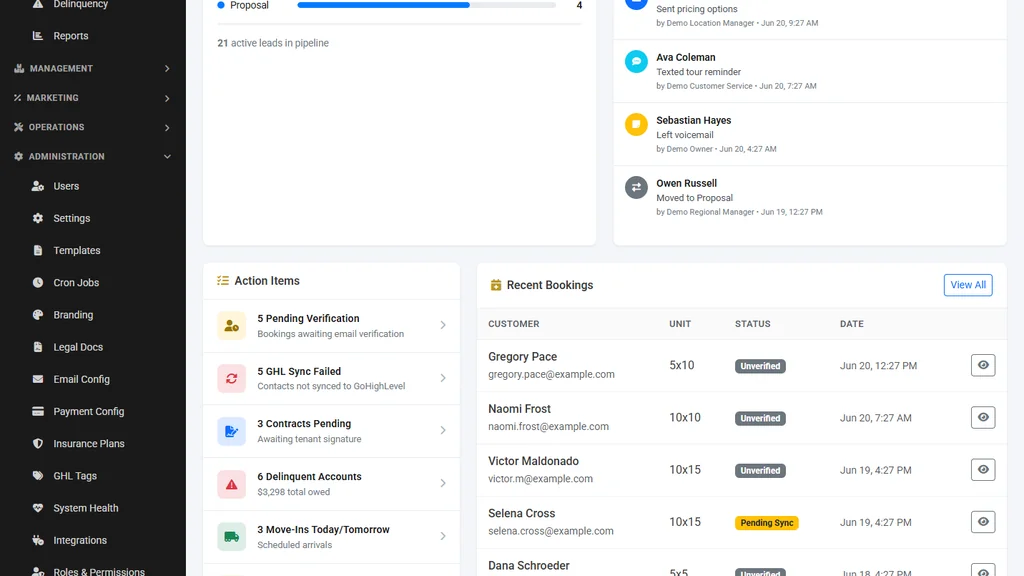Open the Users menu label
Screen dimensions: 1024x576
click(x=66, y=186)
